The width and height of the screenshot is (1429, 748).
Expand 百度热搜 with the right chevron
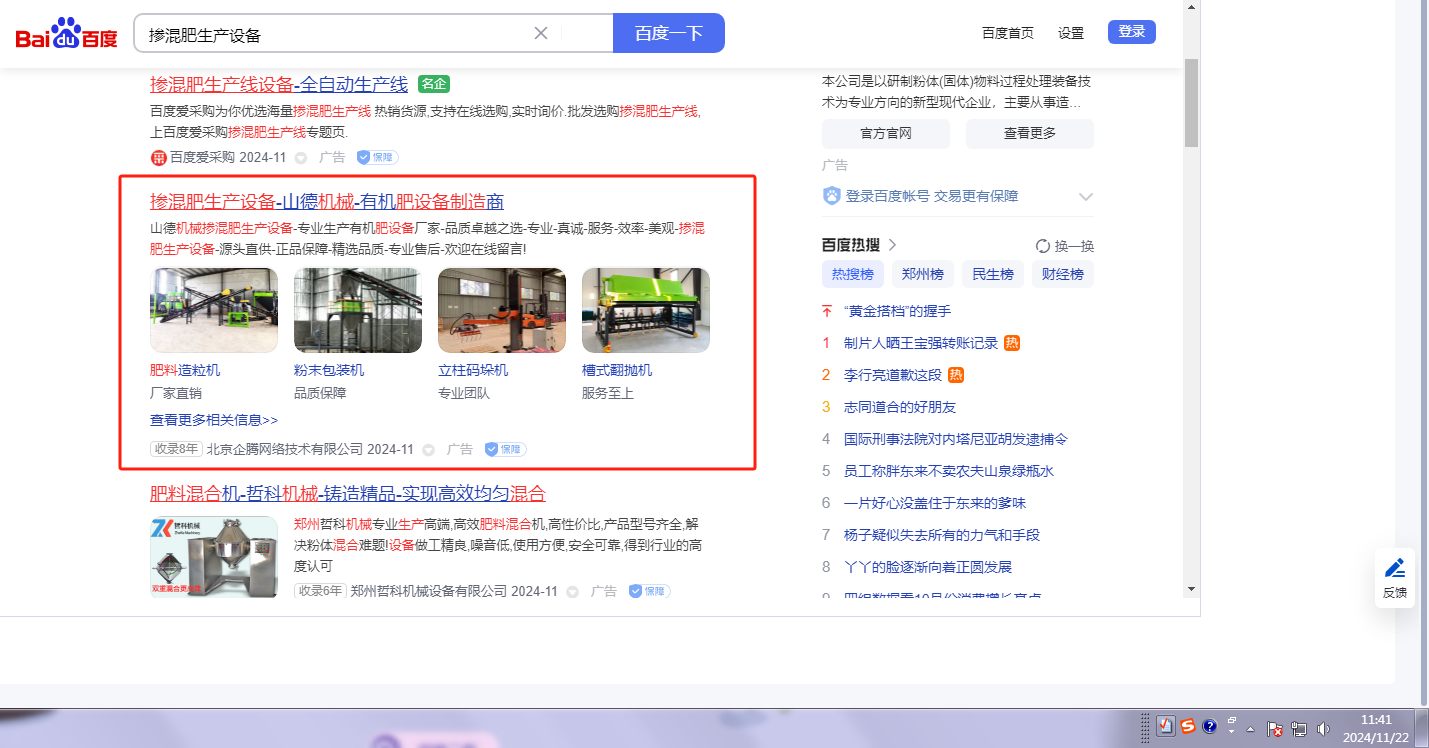coord(893,245)
